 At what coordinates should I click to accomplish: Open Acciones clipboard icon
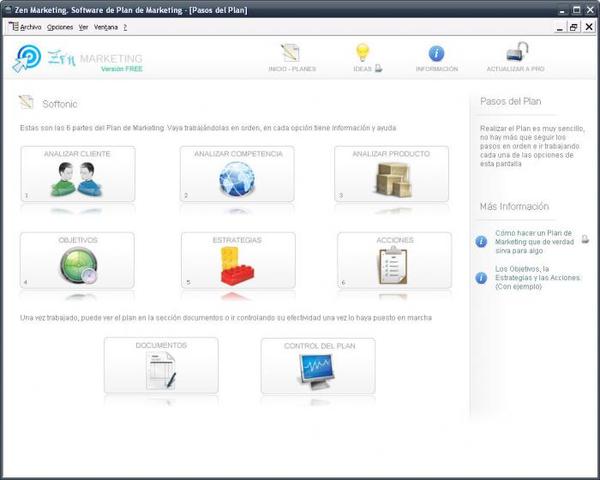[x=393, y=266]
